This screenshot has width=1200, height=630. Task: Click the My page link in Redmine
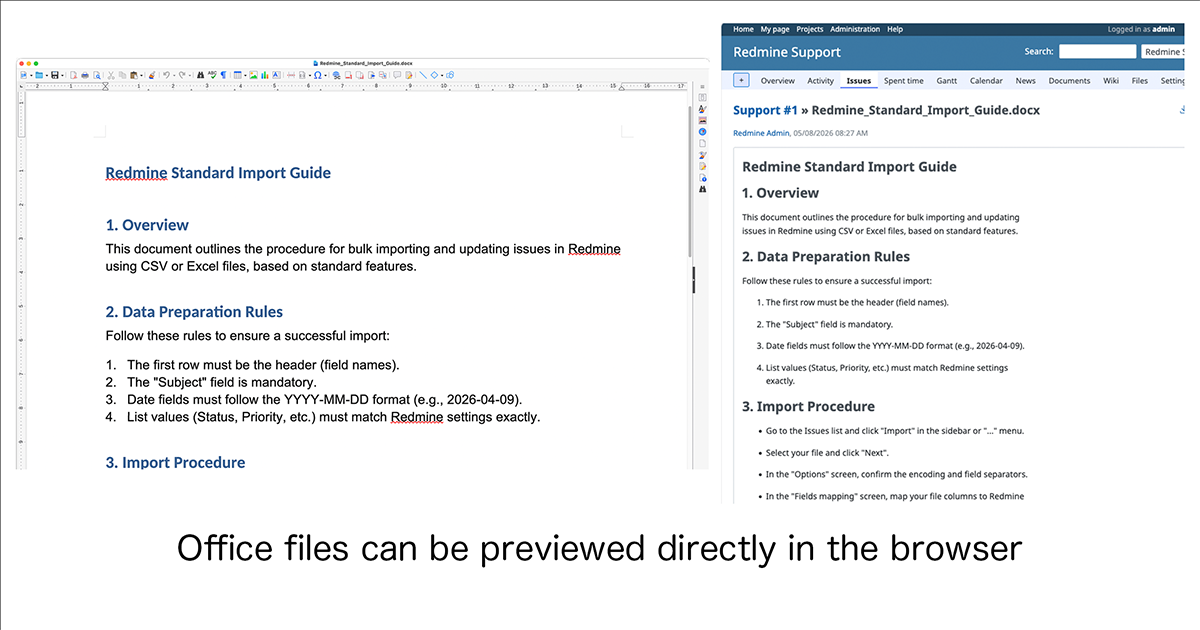(x=774, y=29)
